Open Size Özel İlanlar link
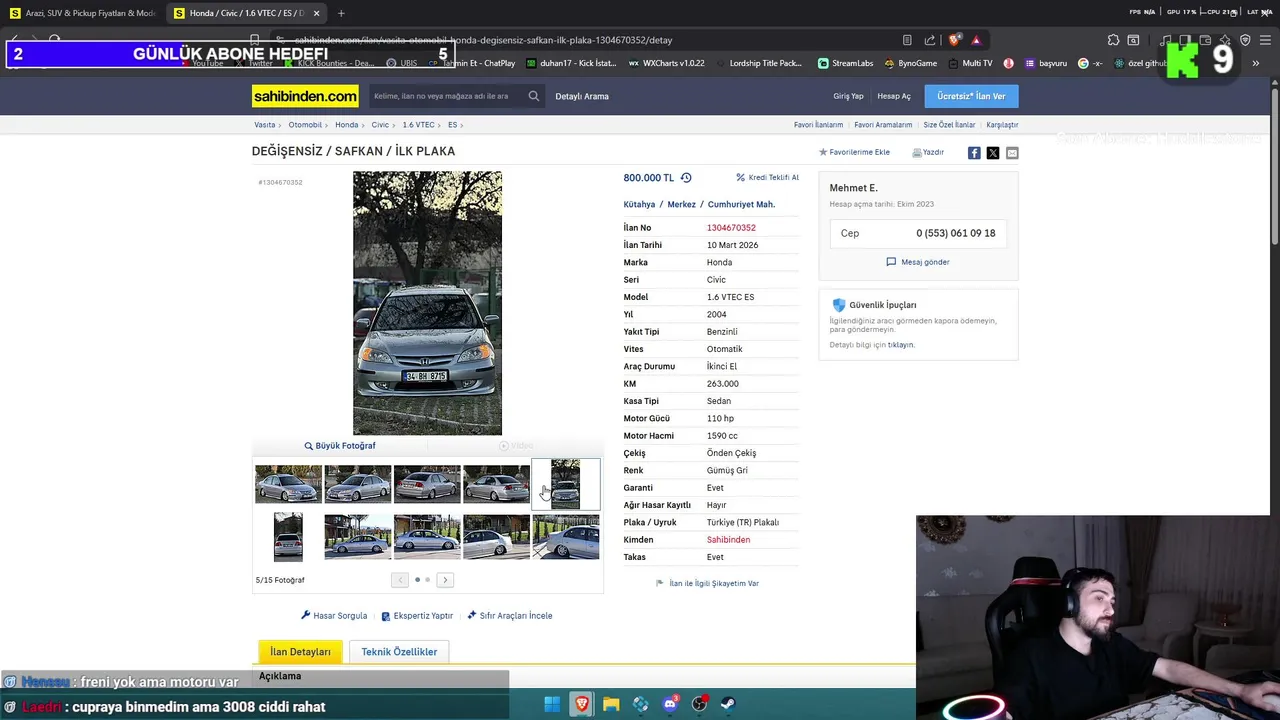The image size is (1280, 720). pos(949,125)
